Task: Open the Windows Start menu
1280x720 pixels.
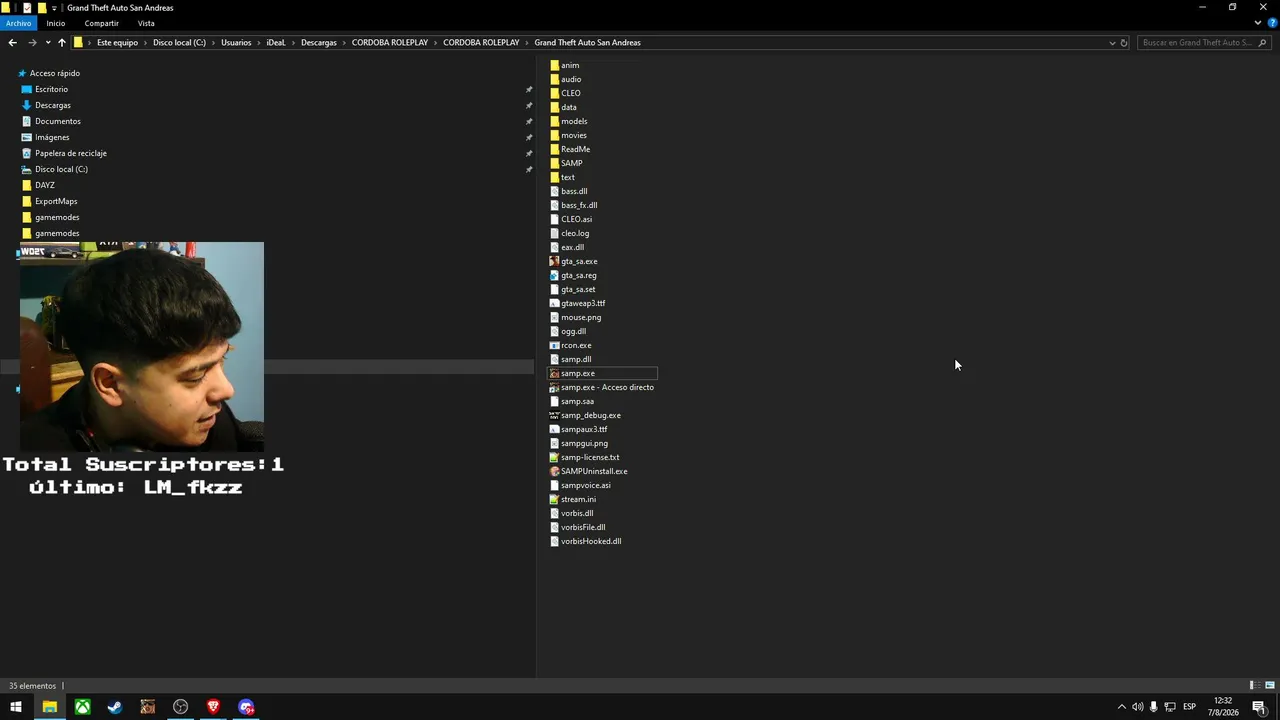Action: pos(16,707)
